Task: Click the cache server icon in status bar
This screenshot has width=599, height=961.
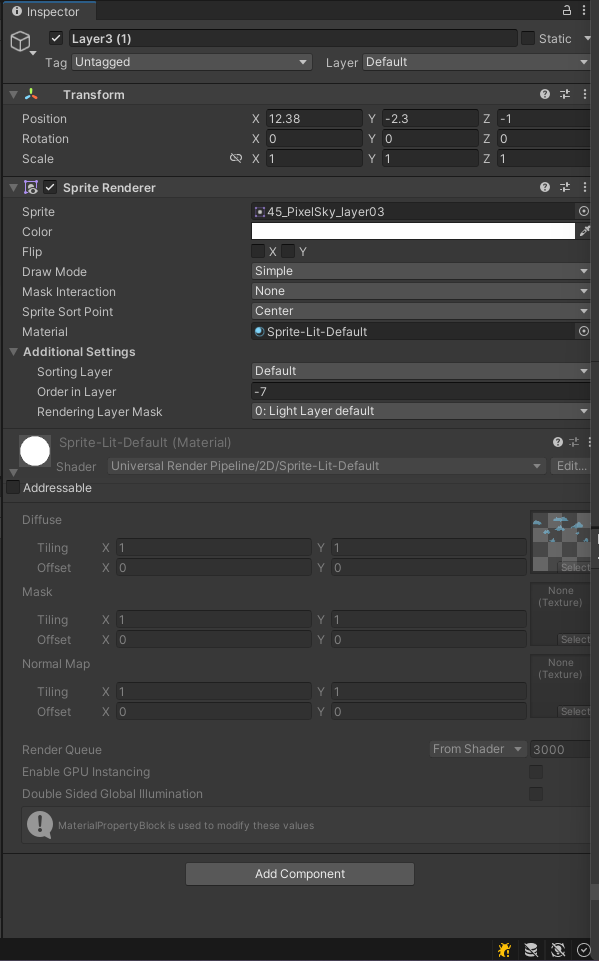Action: (529, 950)
